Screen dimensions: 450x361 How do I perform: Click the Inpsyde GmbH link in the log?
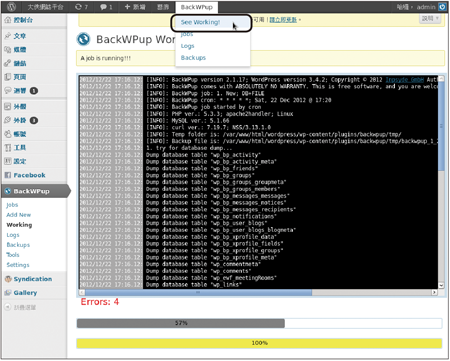pyautogui.click(x=405, y=80)
